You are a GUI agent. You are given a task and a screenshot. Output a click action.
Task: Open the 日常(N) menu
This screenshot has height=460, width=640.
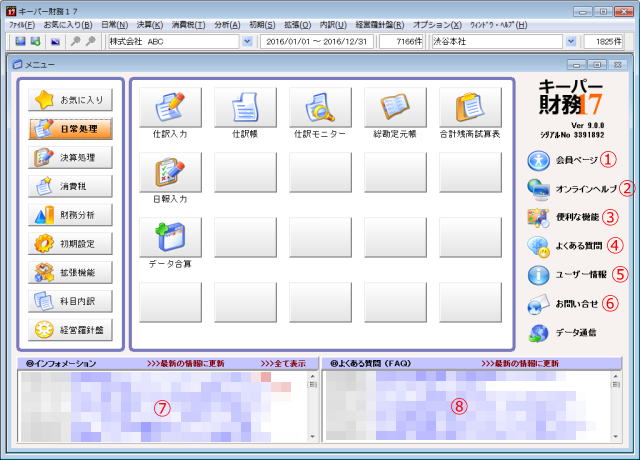click(115, 25)
